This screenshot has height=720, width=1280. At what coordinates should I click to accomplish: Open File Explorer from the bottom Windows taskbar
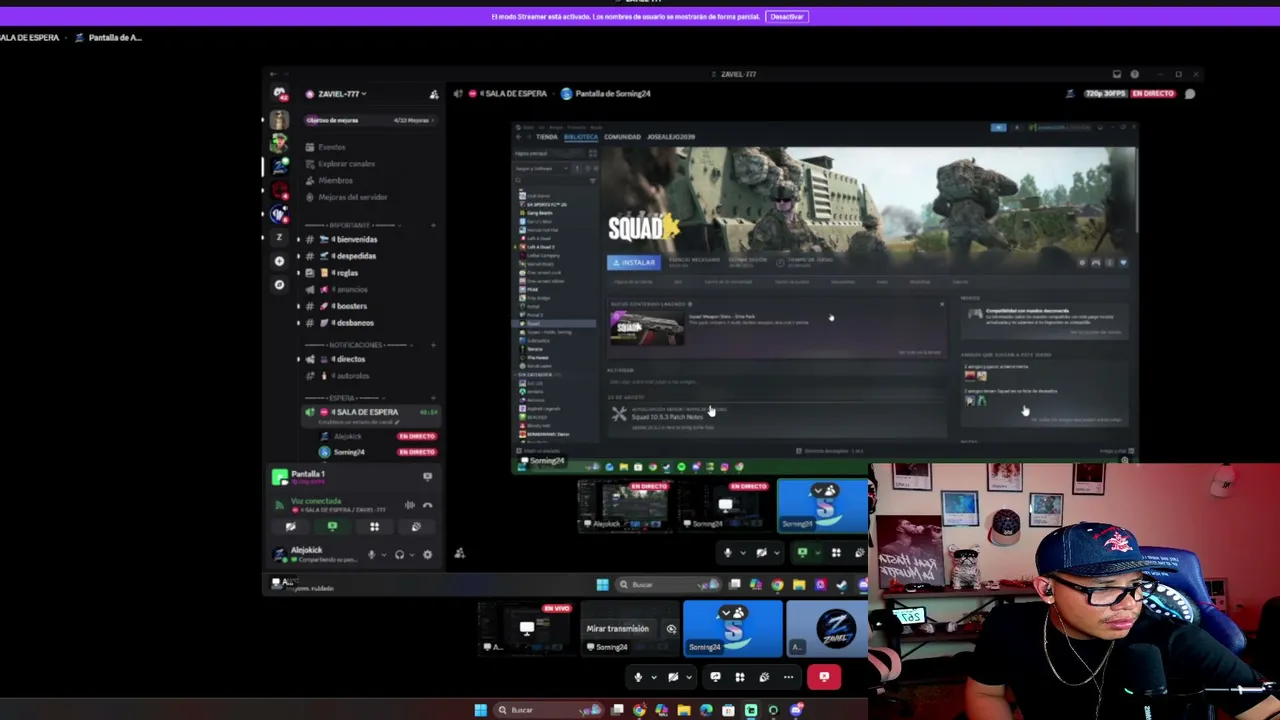(684, 710)
